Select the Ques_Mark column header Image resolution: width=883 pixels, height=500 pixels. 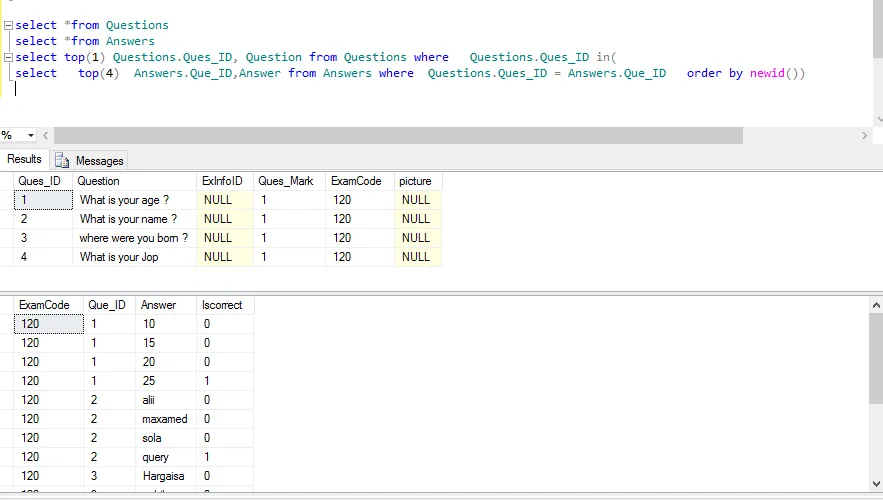[x=289, y=181]
